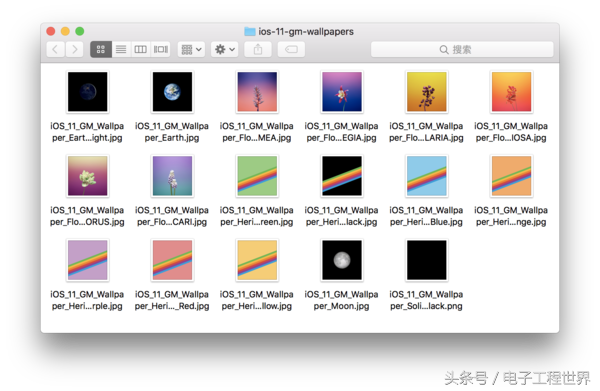Select the Heritage blue stripe thumbnail
The image size is (600, 391).
(x=427, y=176)
